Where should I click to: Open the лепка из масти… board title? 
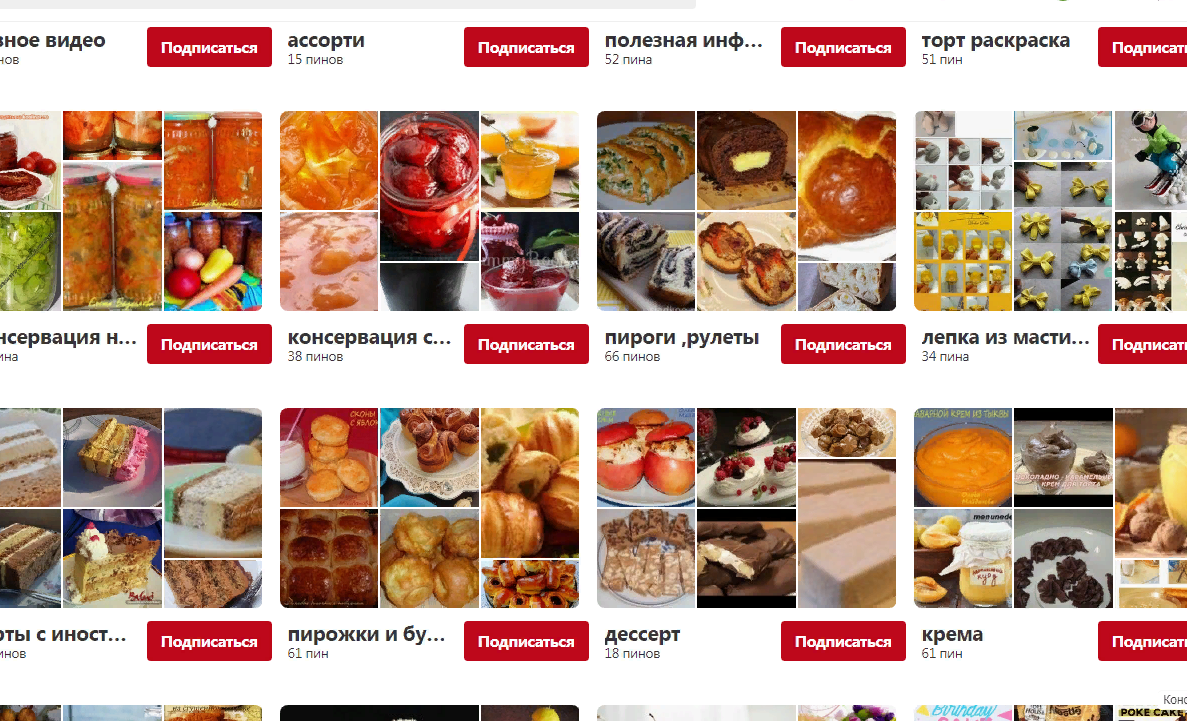point(1005,337)
